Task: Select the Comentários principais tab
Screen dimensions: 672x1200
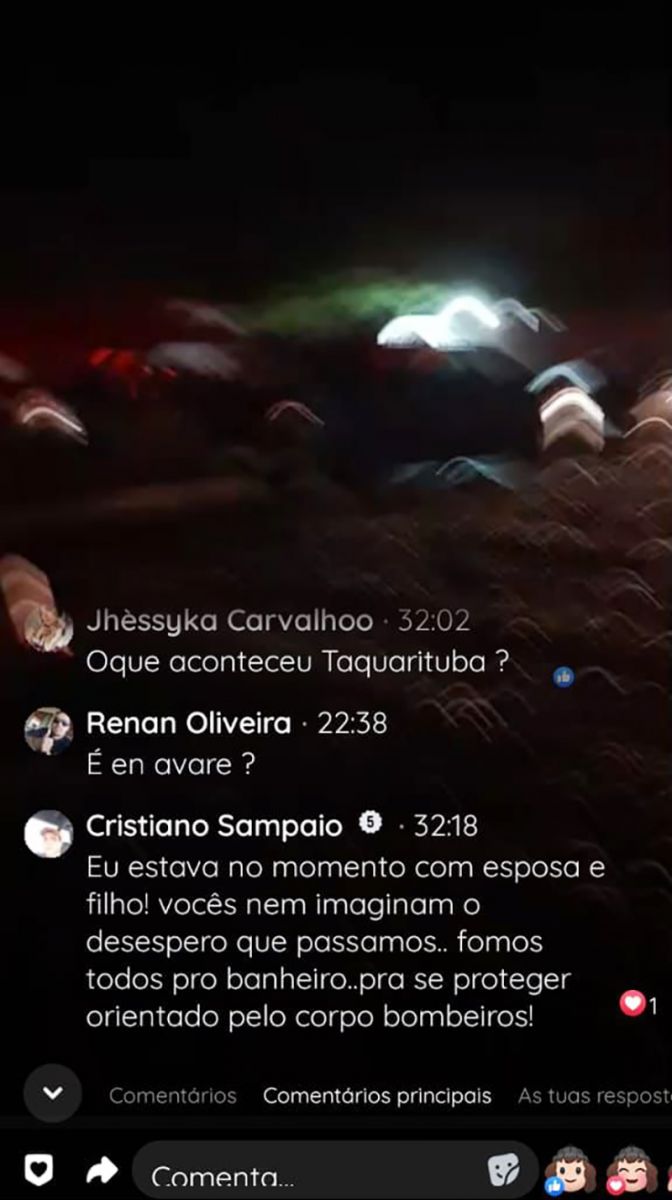Action: point(377,1095)
